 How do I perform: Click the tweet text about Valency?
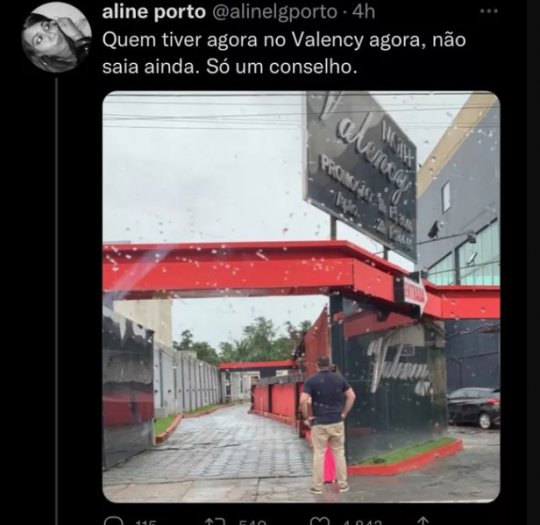[x=284, y=53]
